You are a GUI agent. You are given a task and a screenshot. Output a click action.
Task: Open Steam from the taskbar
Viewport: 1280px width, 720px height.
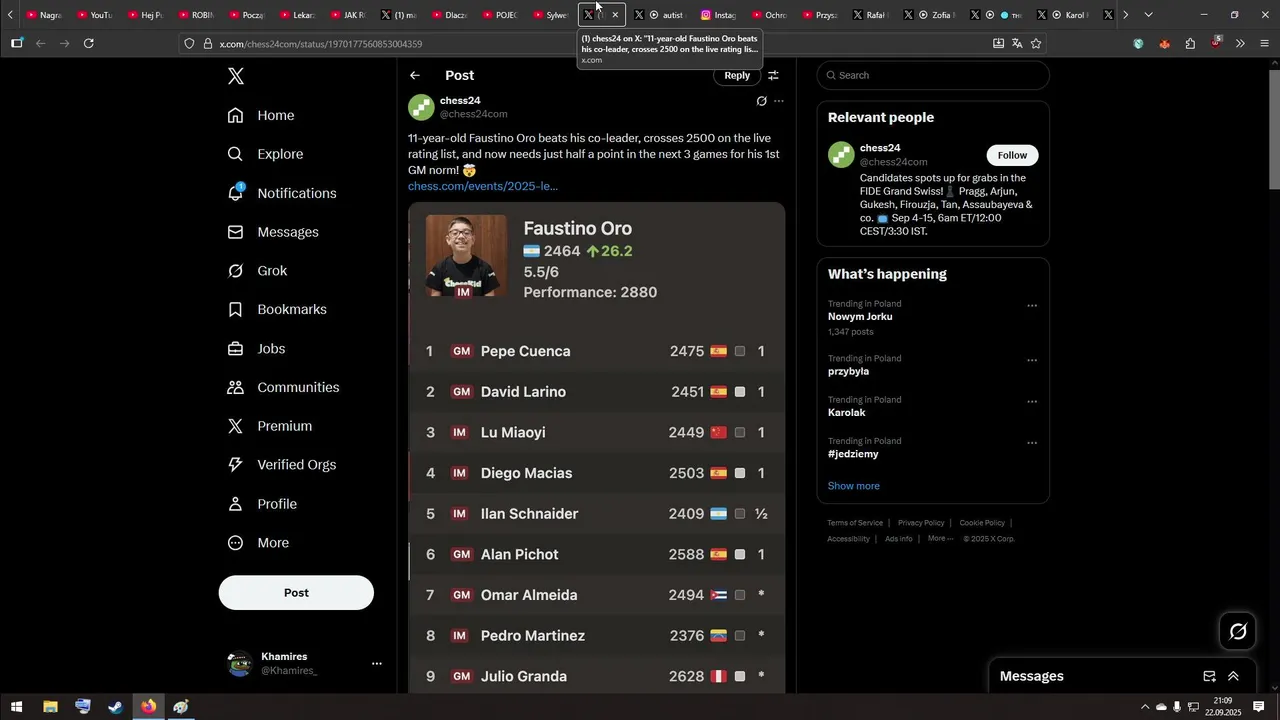tap(116, 706)
